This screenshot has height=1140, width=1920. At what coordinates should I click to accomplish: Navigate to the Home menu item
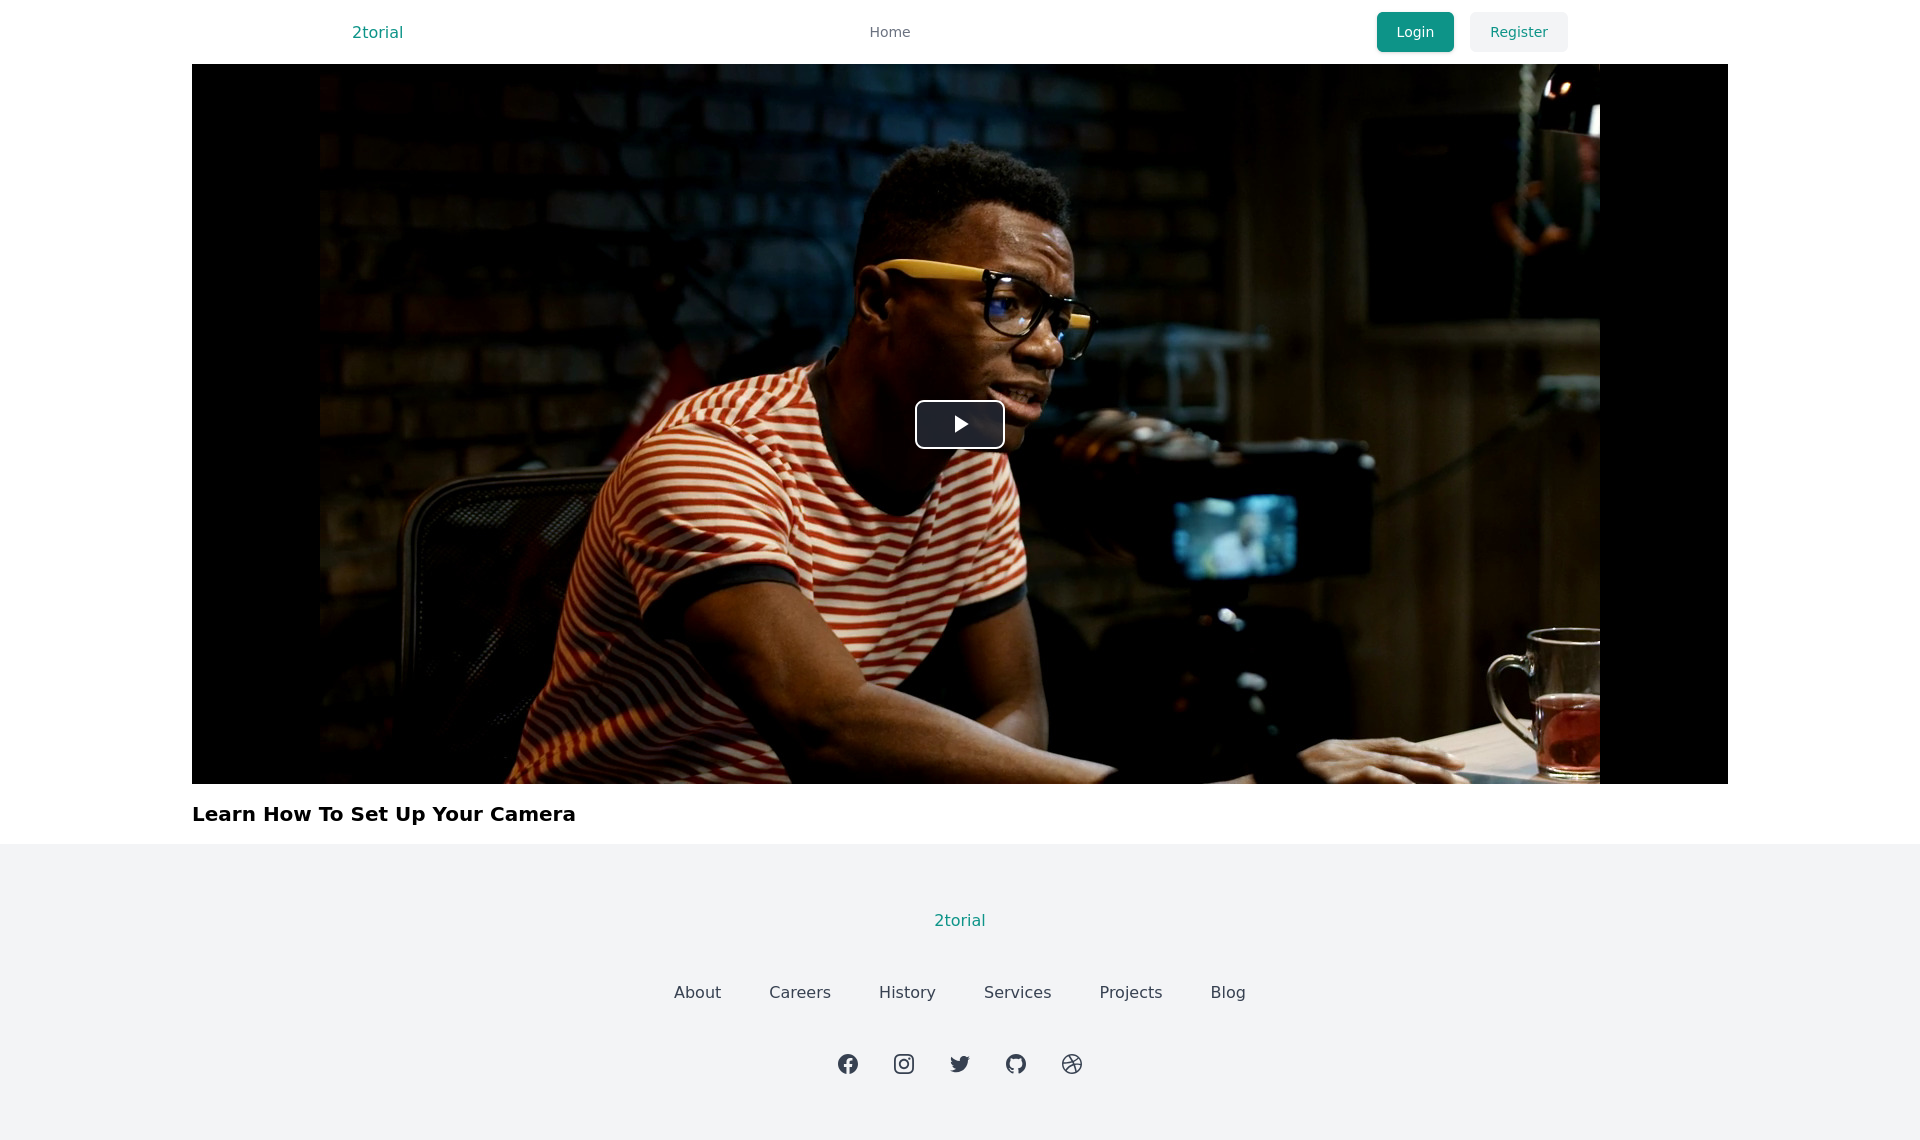point(890,31)
